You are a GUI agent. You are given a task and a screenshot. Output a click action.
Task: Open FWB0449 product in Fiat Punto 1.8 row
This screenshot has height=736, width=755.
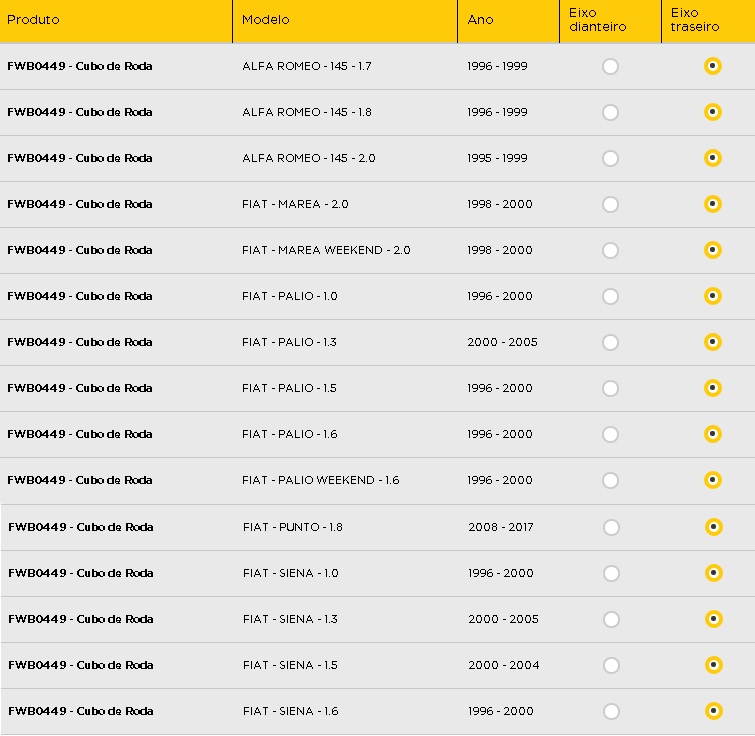tap(81, 527)
